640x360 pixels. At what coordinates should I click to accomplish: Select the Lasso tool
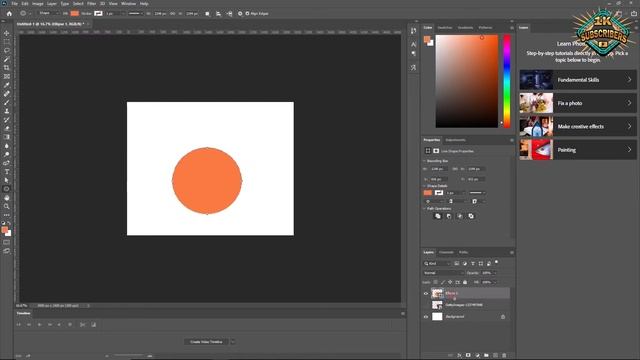pyautogui.click(x=7, y=51)
